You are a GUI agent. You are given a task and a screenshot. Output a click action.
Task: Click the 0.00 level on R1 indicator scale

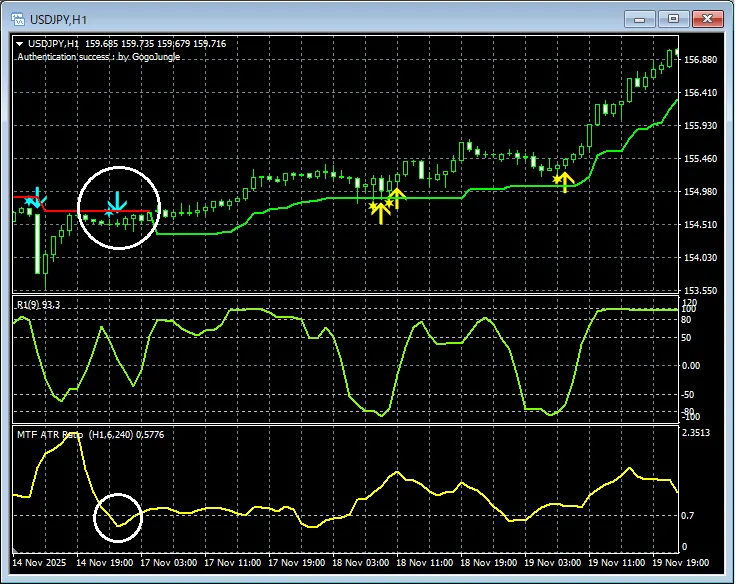click(x=690, y=366)
